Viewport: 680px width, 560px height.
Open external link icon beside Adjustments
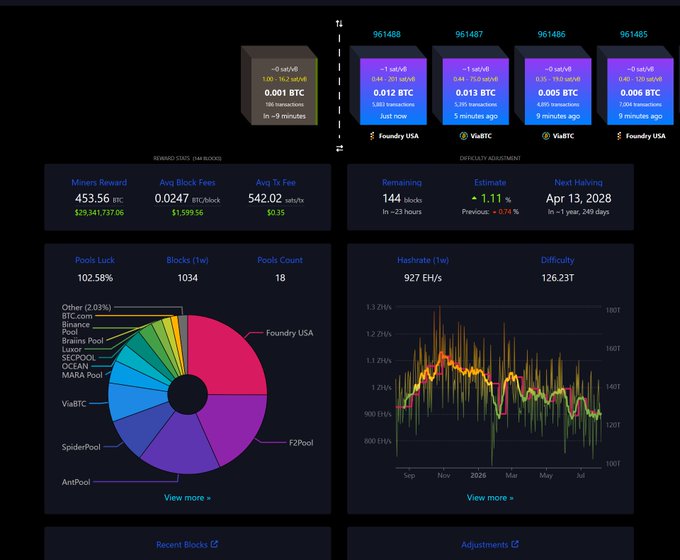pyautogui.click(x=515, y=544)
